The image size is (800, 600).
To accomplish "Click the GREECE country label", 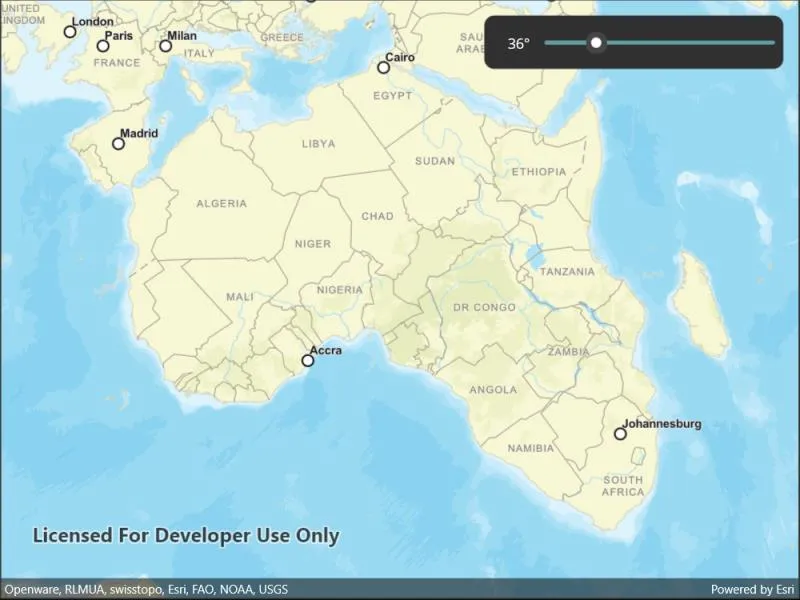I will point(282,37).
